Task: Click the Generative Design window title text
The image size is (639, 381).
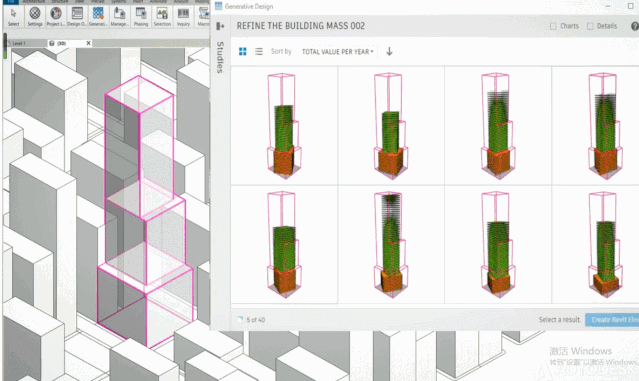Action: [x=249, y=7]
